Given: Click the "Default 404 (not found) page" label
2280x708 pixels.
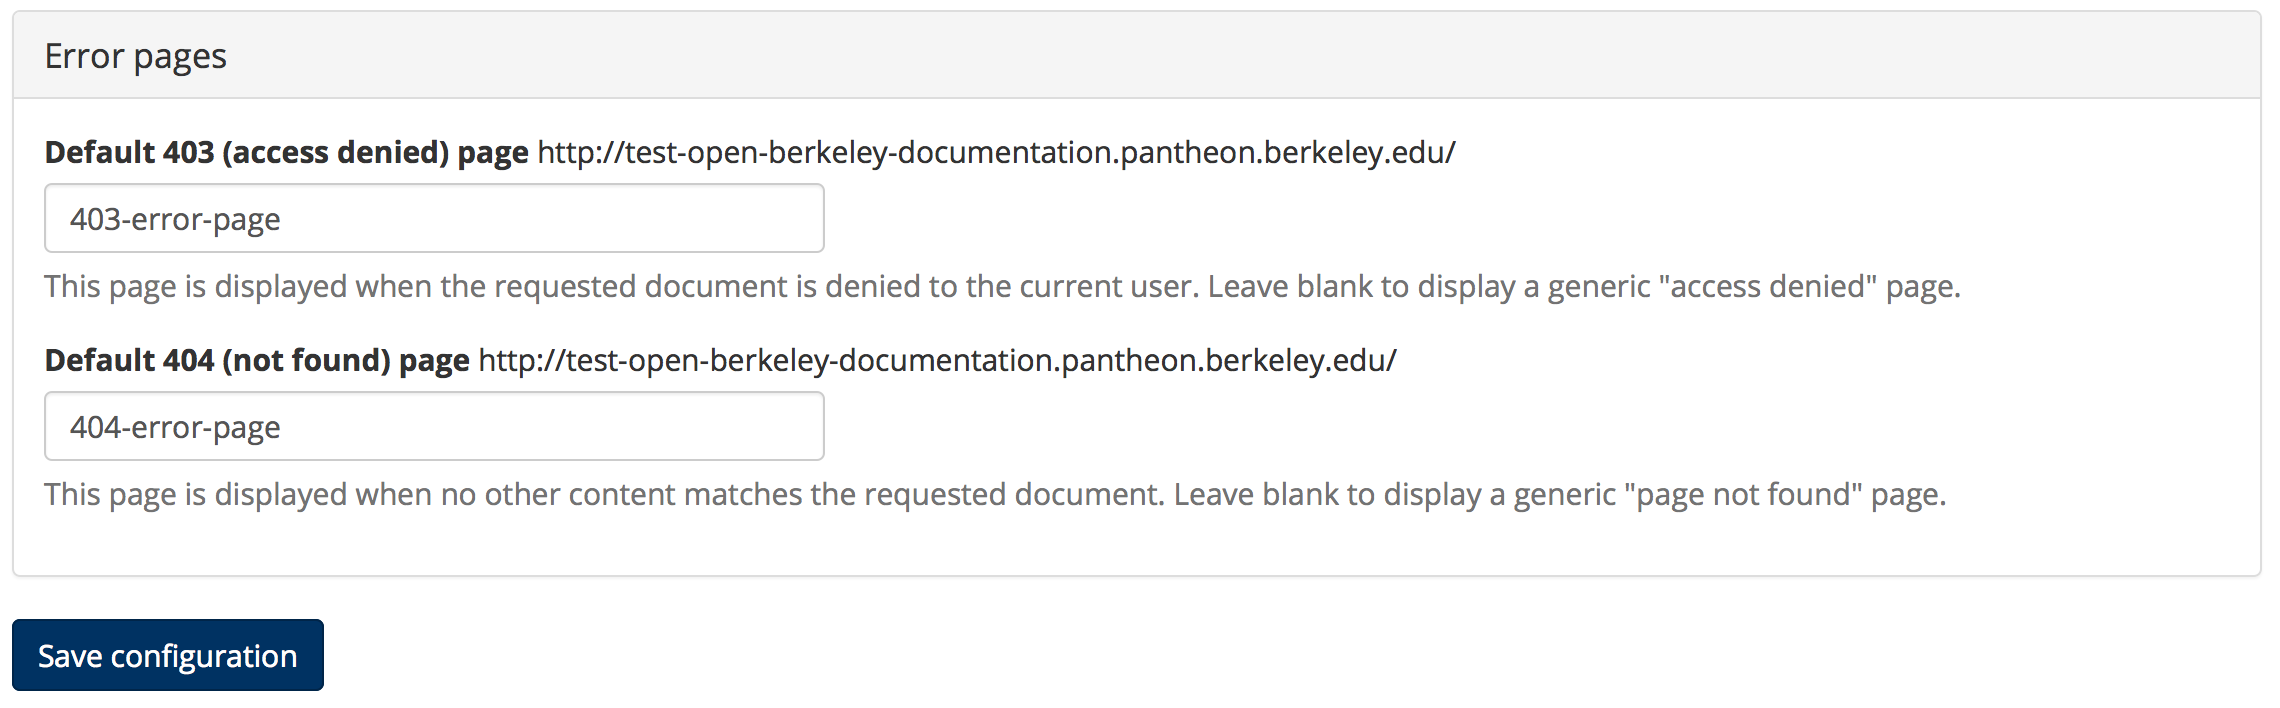Looking at the screenshot, I should tap(257, 360).
